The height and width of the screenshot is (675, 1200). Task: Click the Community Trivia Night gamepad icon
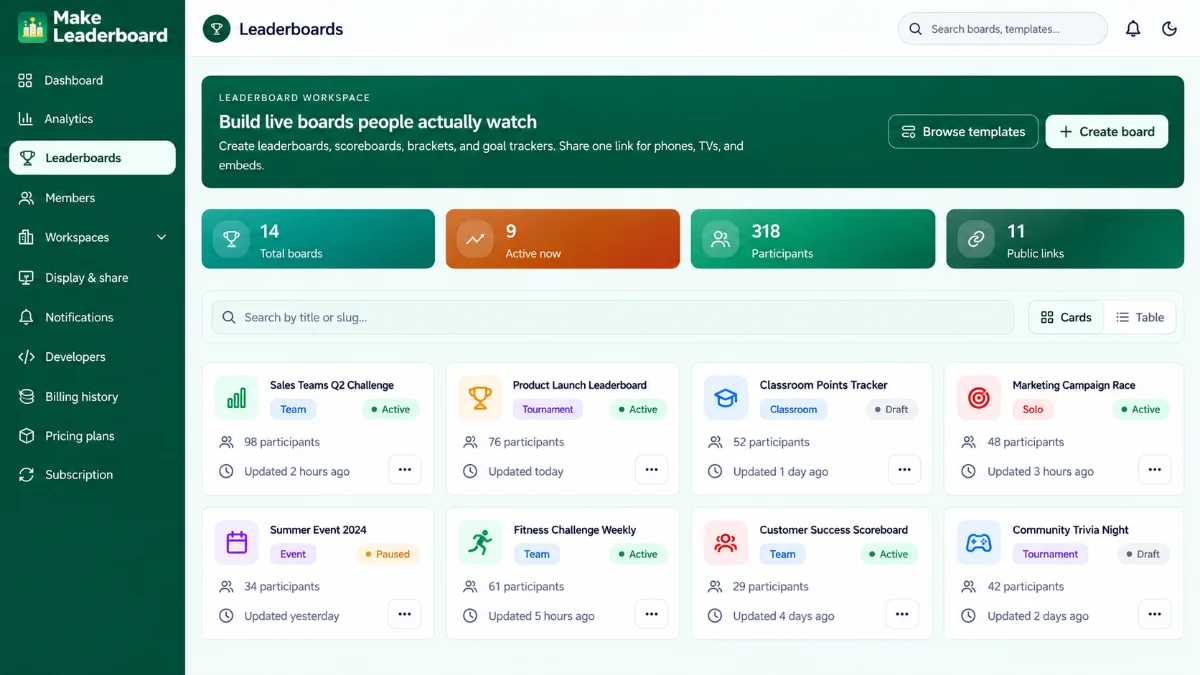click(x=978, y=542)
